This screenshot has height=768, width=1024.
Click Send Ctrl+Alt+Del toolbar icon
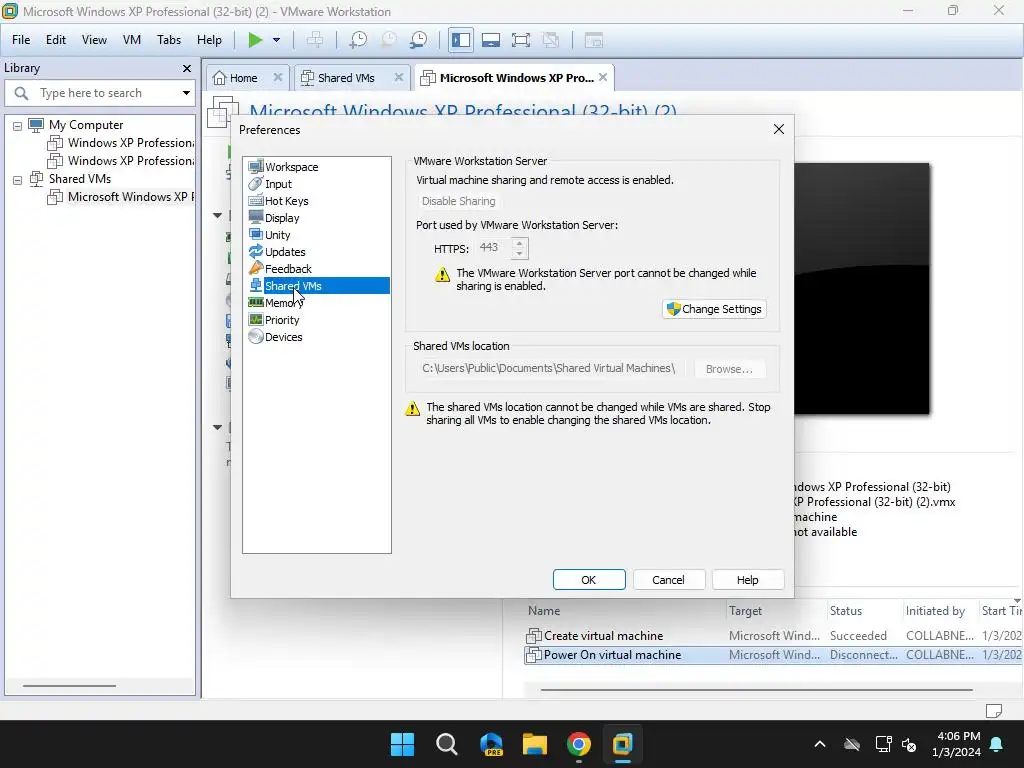(315, 40)
